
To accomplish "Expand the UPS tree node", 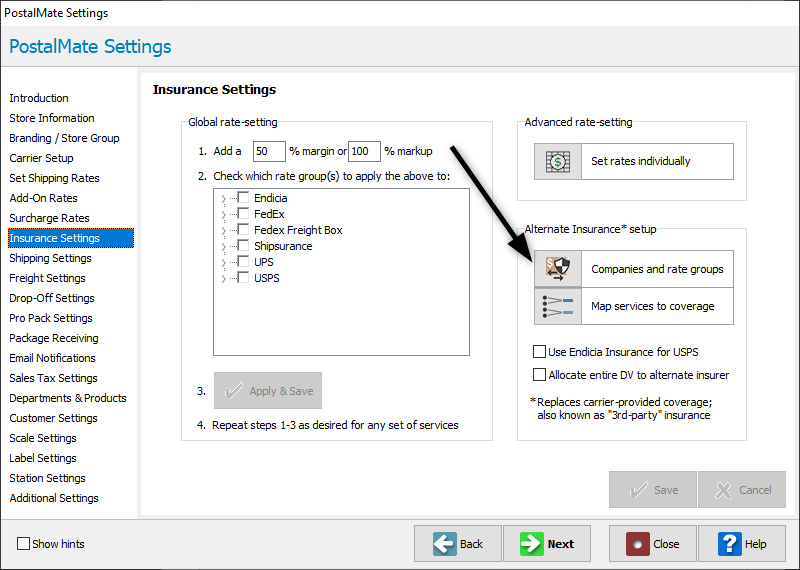I will (x=223, y=262).
